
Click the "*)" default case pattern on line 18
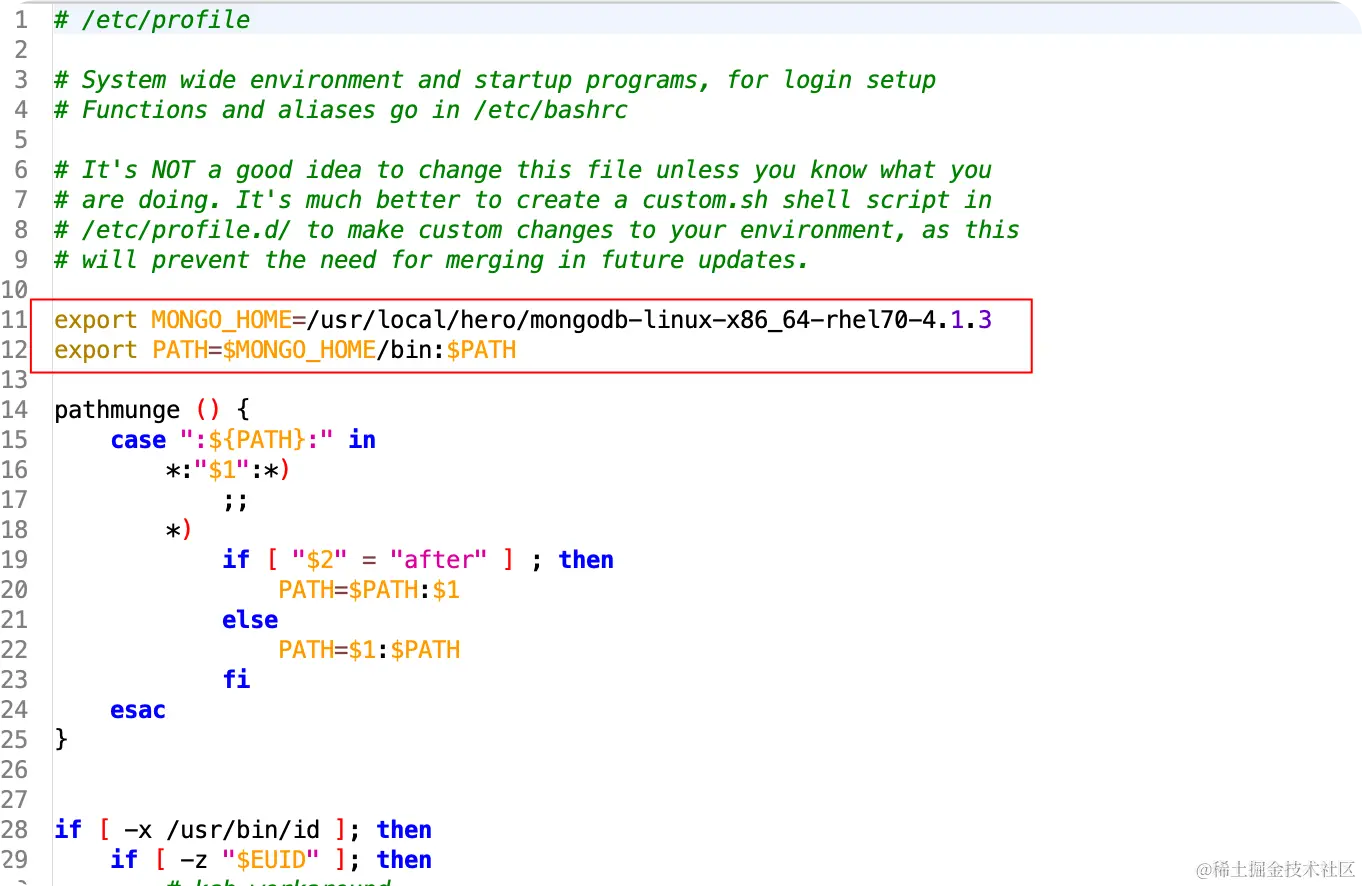point(179,530)
